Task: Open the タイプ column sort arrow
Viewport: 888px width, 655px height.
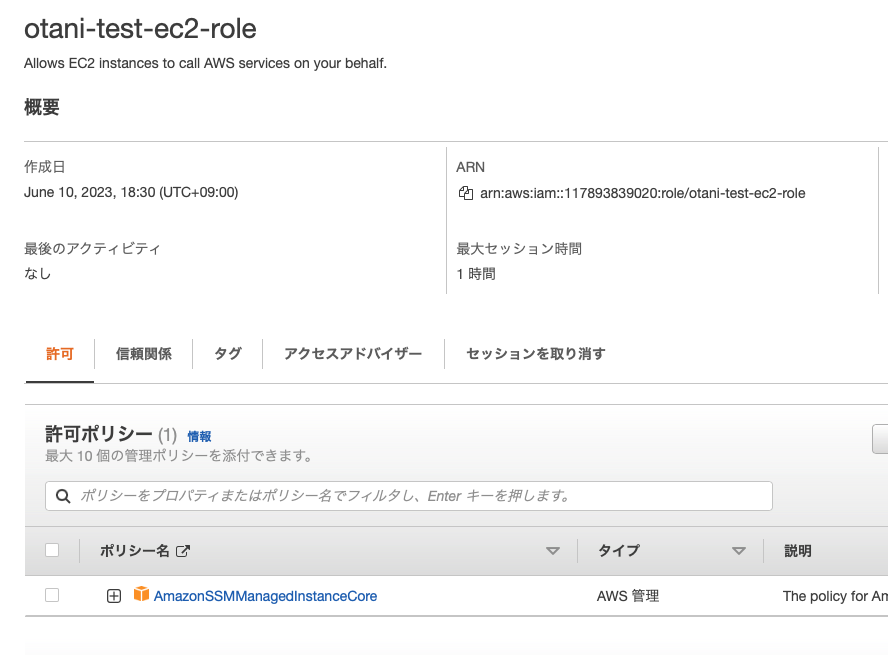Action: [x=739, y=551]
